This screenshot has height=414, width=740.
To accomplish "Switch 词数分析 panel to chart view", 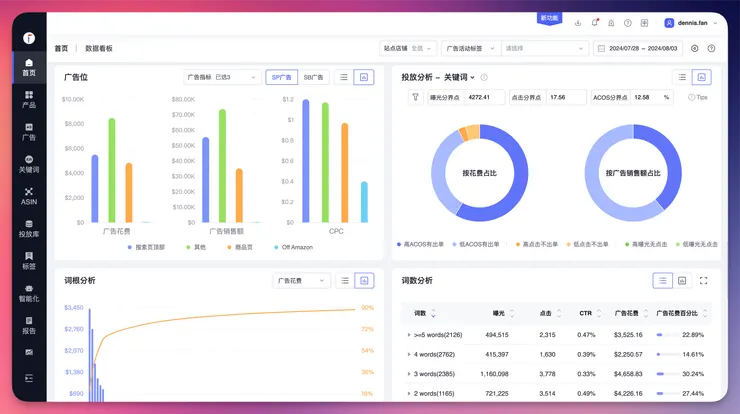I will (x=682, y=280).
